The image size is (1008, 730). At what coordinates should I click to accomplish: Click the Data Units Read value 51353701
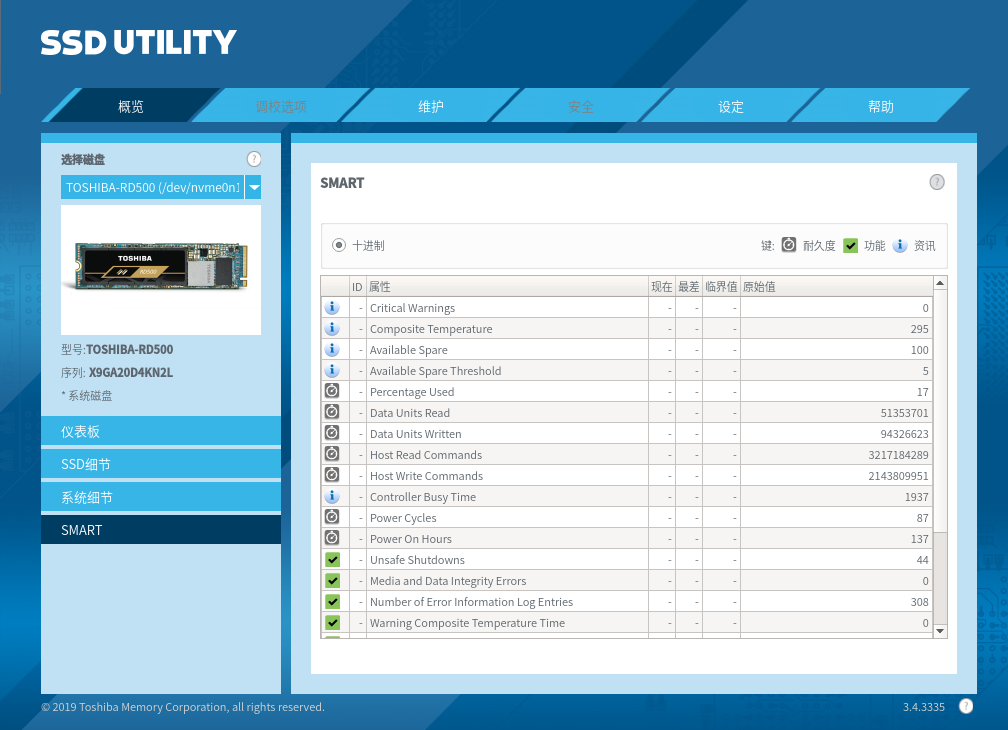coord(904,413)
